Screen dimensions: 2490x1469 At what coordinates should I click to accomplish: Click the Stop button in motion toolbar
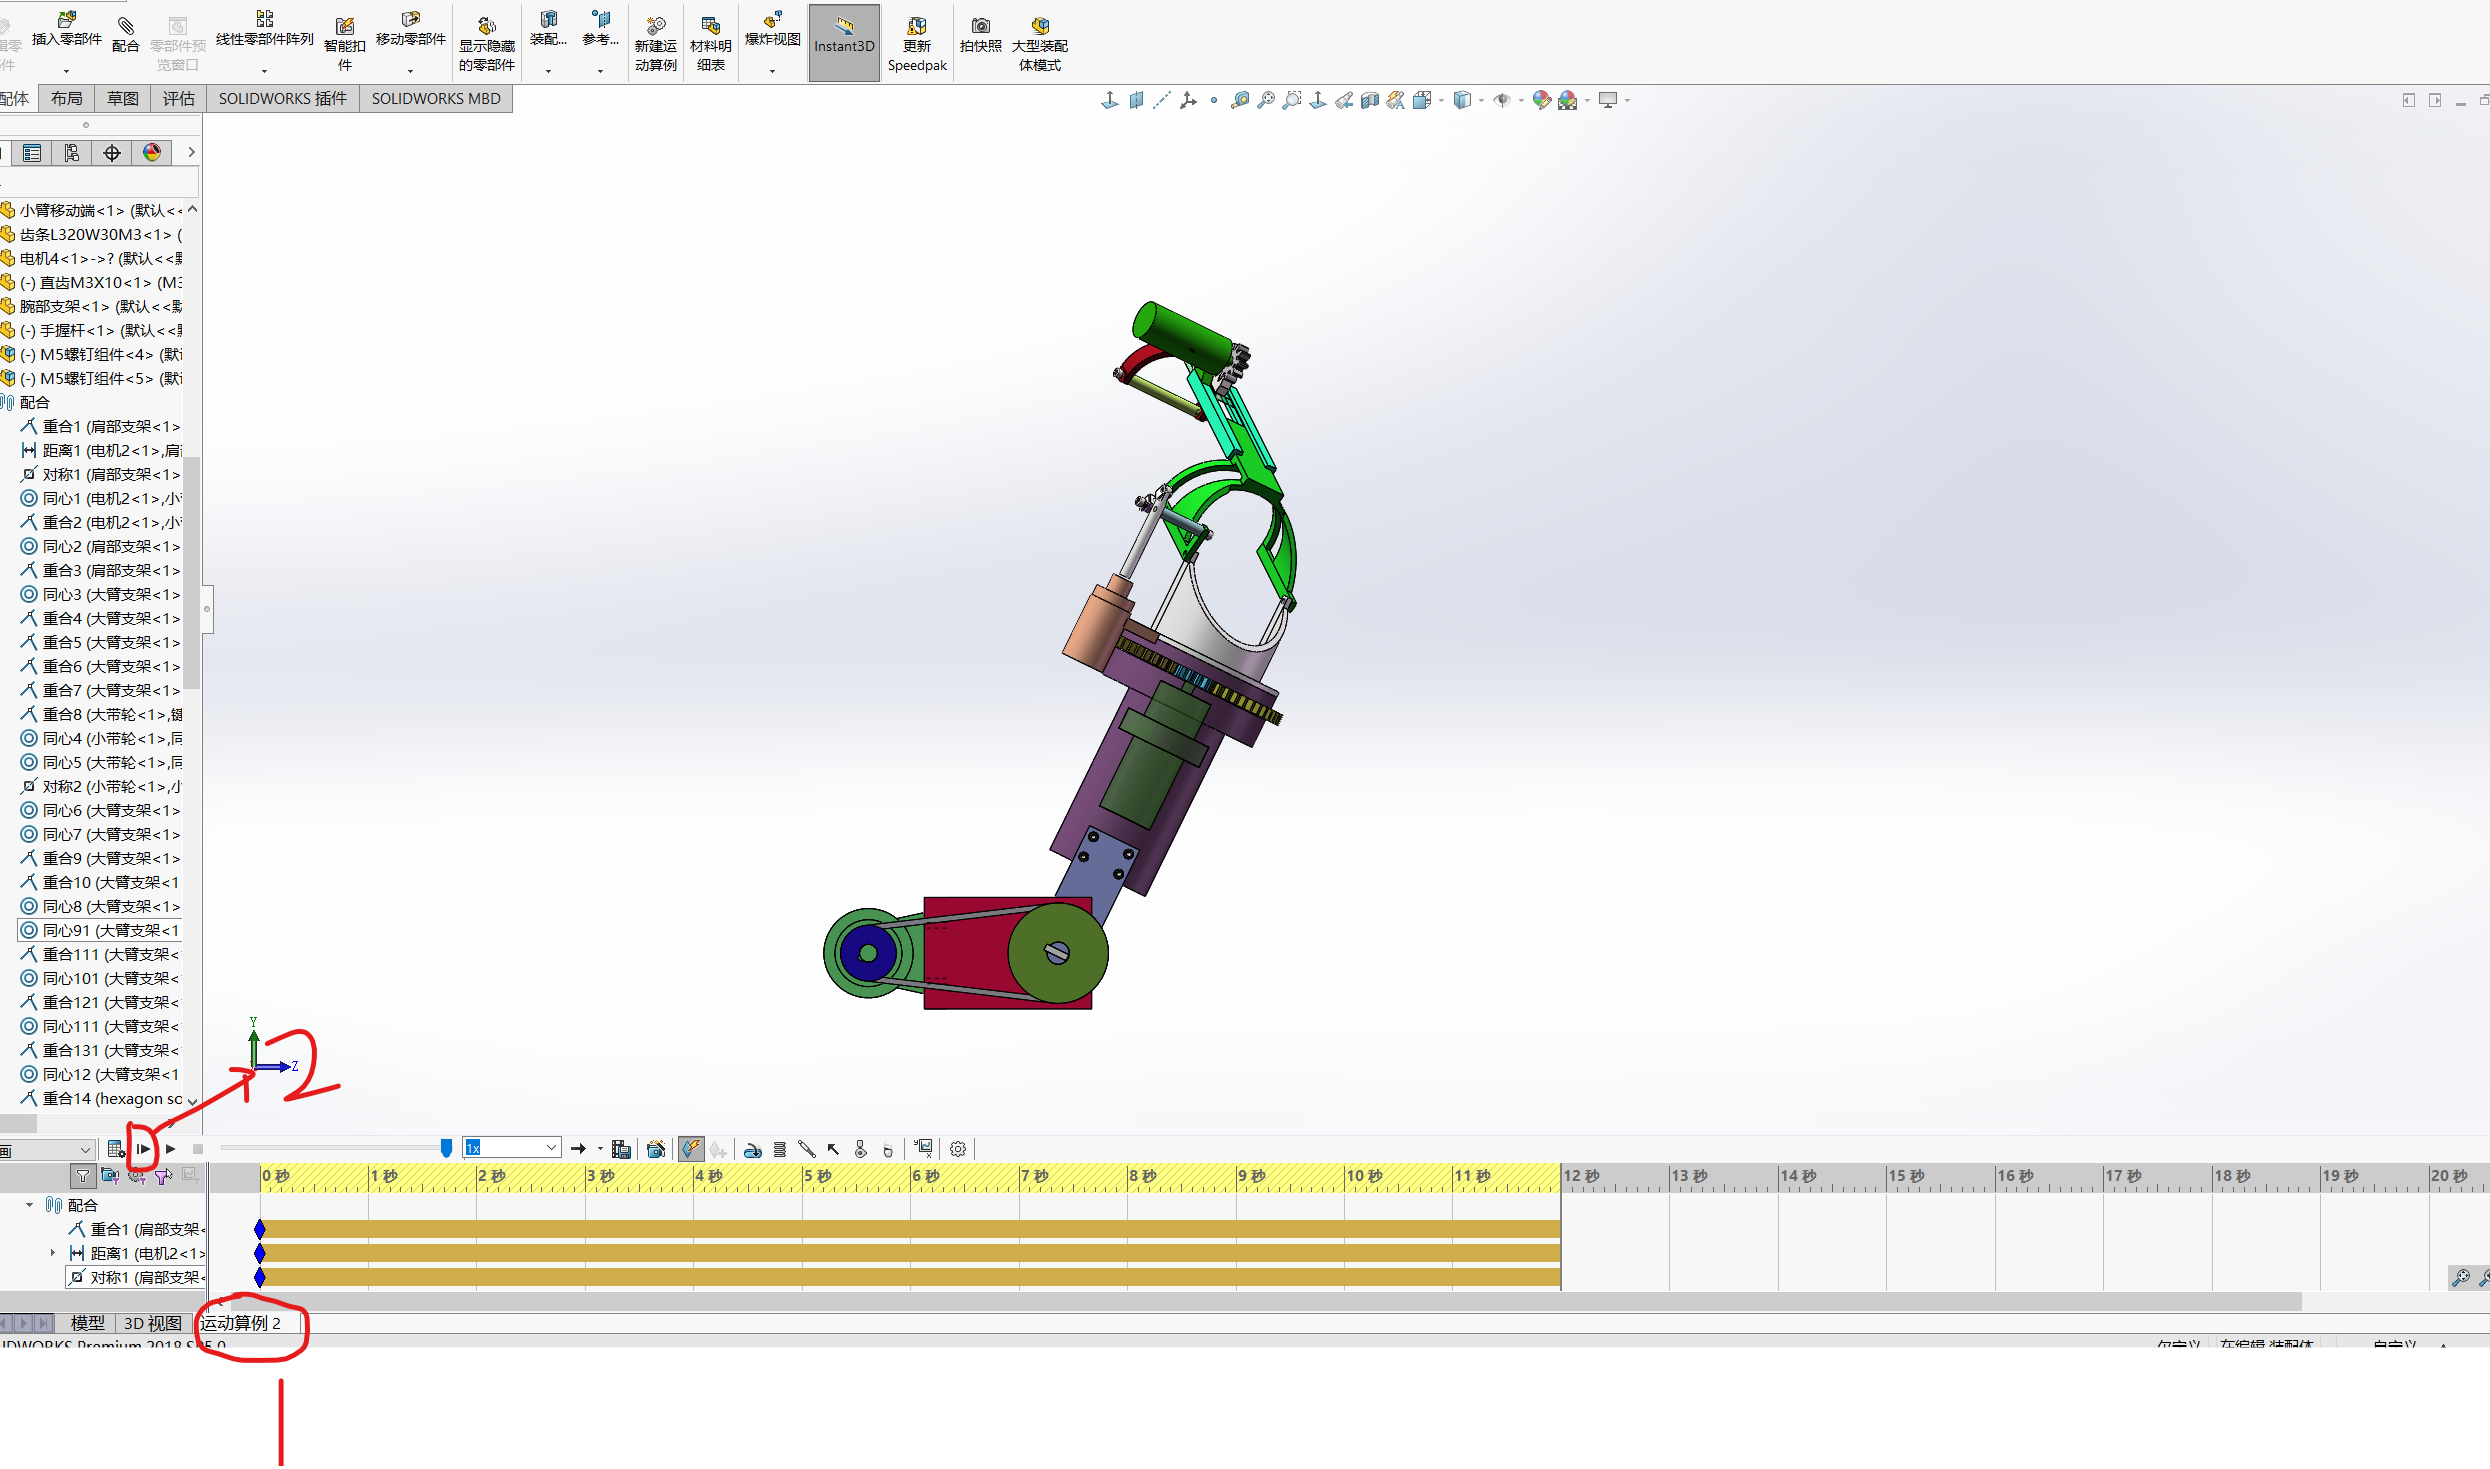point(198,1149)
